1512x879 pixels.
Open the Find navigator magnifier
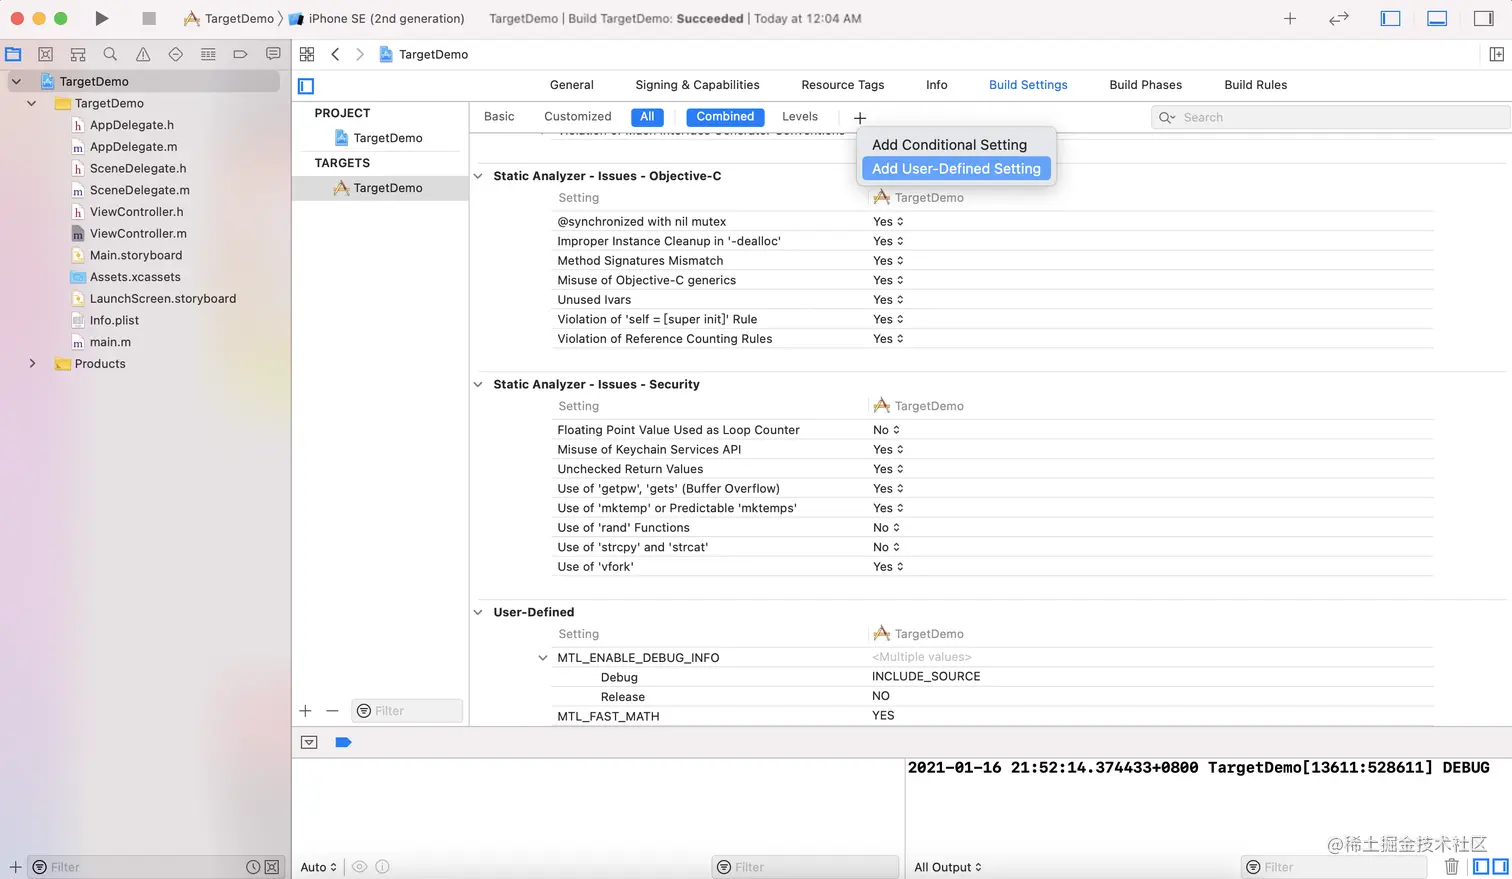(110, 54)
